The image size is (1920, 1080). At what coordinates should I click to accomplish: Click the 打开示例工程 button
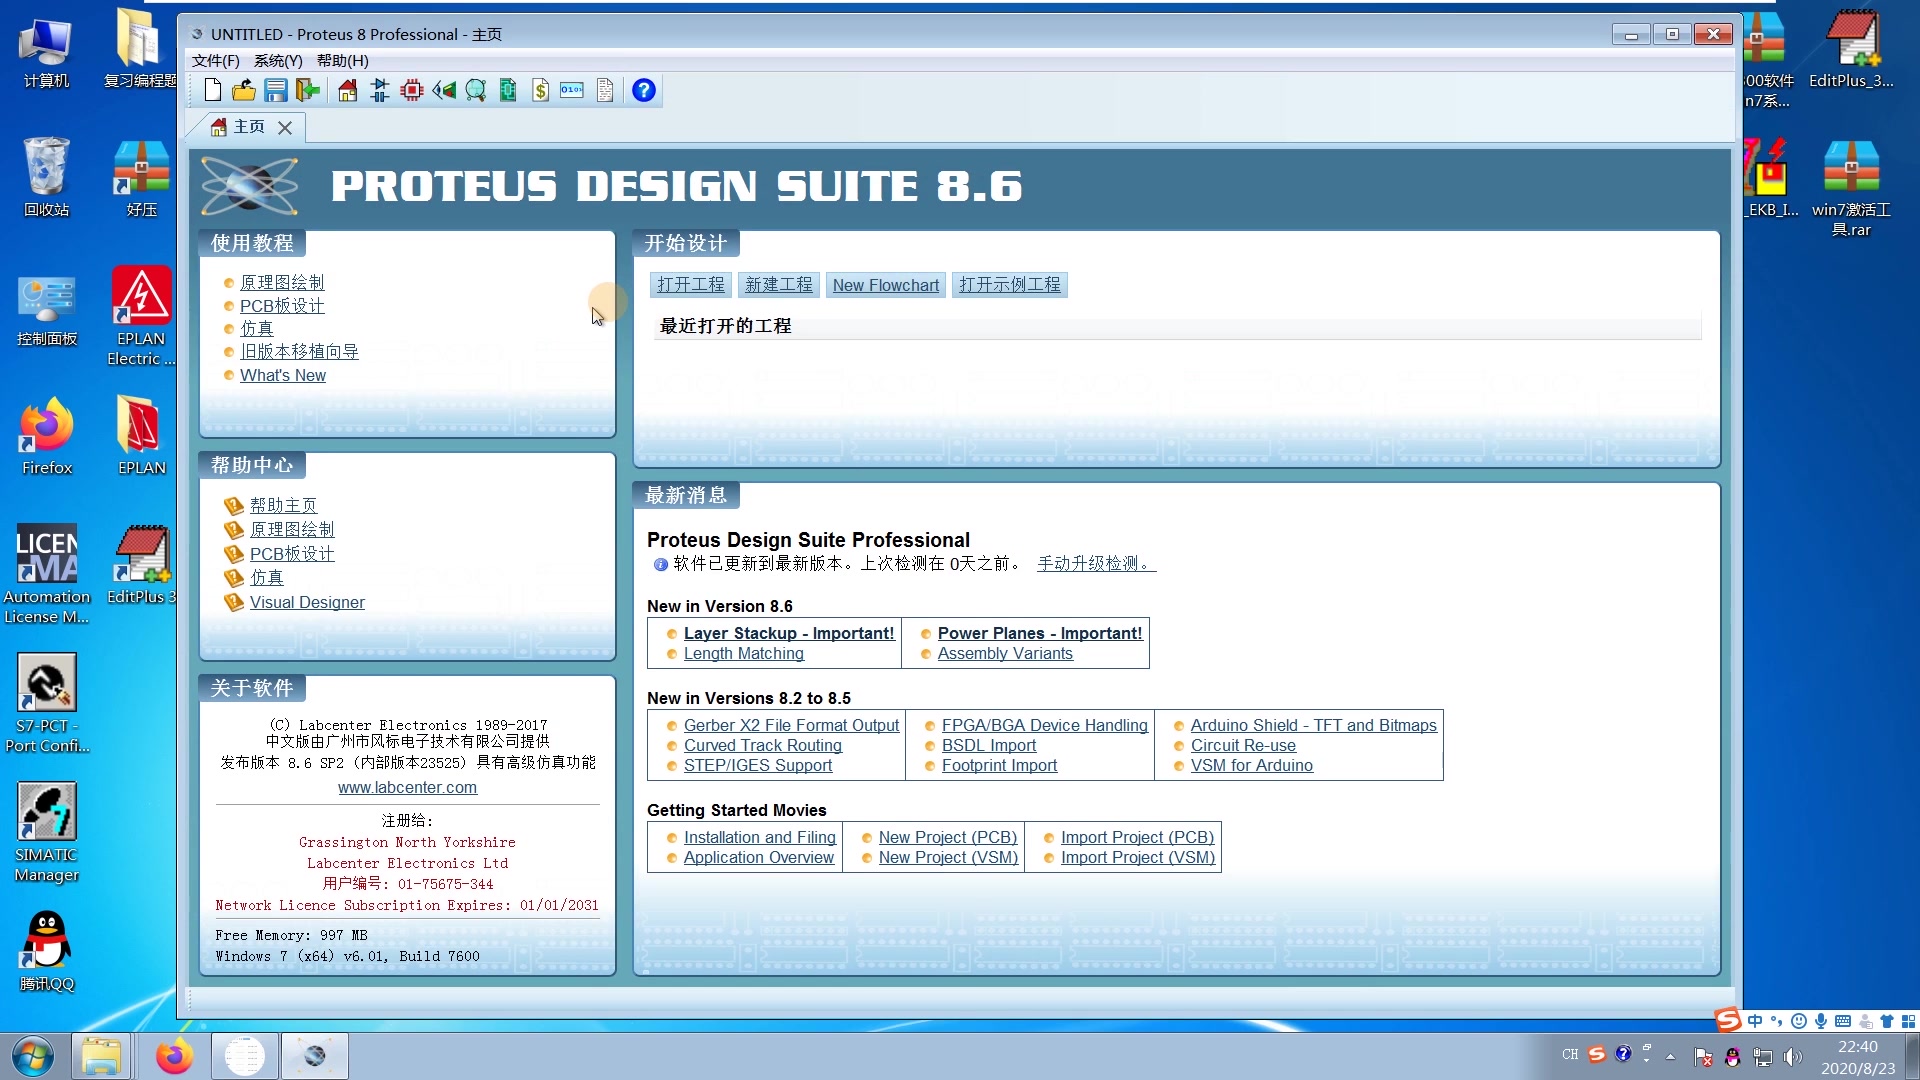pyautogui.click(x=1010, y=285)
